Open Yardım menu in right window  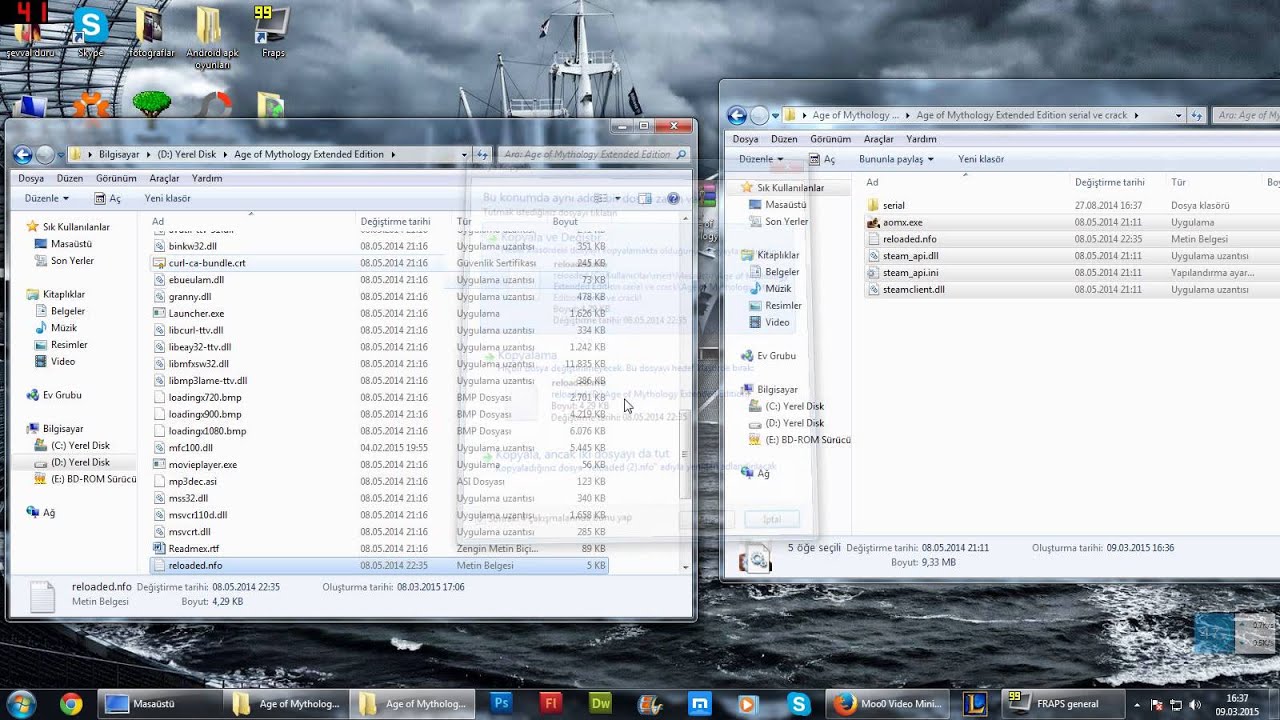pyautogui.click(x=921, y=139)
